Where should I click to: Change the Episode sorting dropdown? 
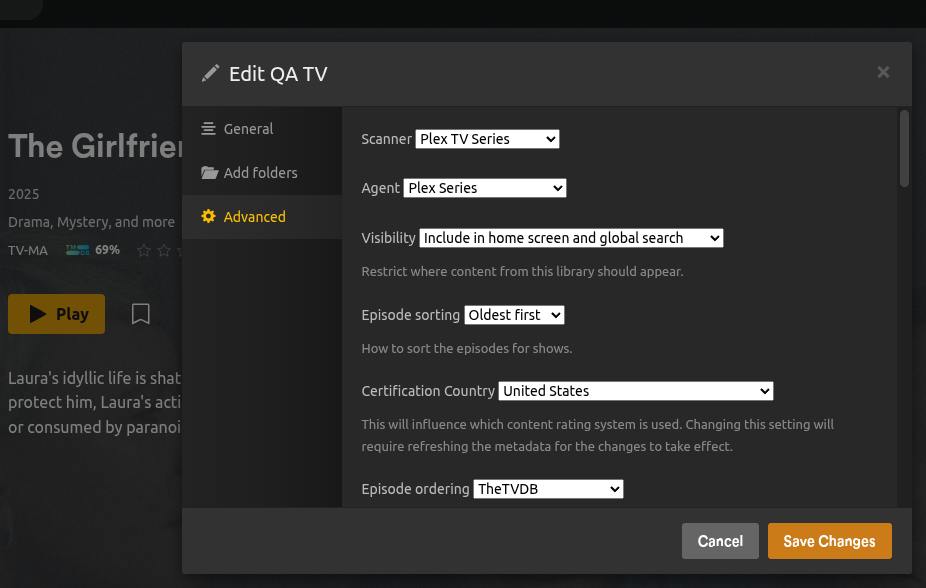pos(514,315)
